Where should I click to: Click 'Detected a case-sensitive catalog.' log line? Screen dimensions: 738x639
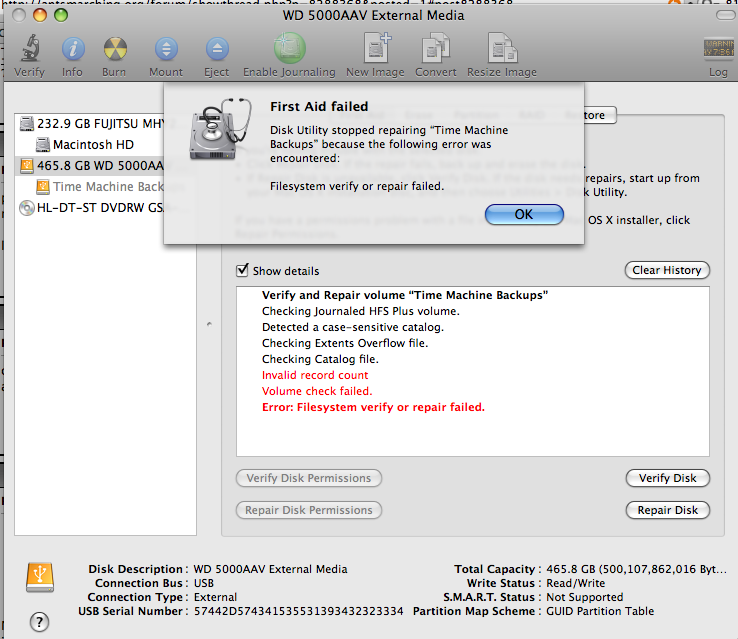(x=353, y=327)
